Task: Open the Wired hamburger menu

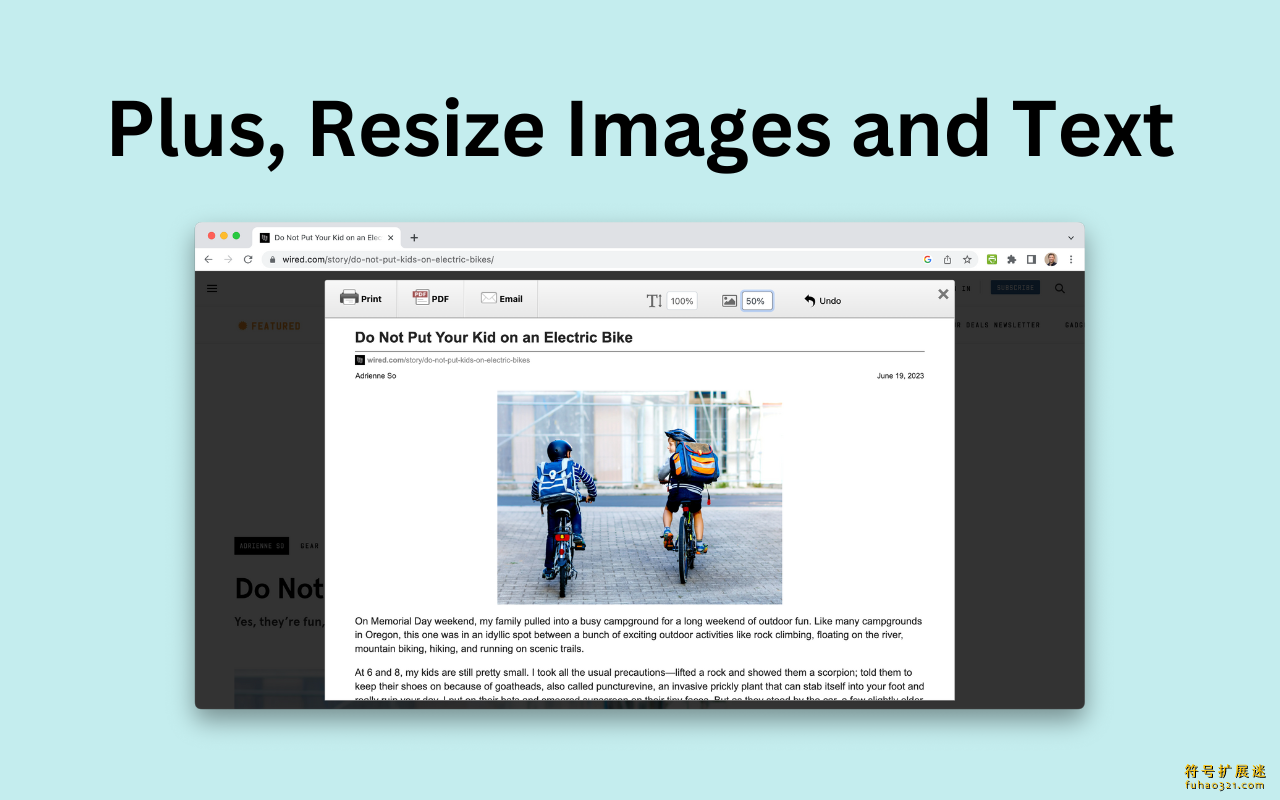Action: (212, 288)
